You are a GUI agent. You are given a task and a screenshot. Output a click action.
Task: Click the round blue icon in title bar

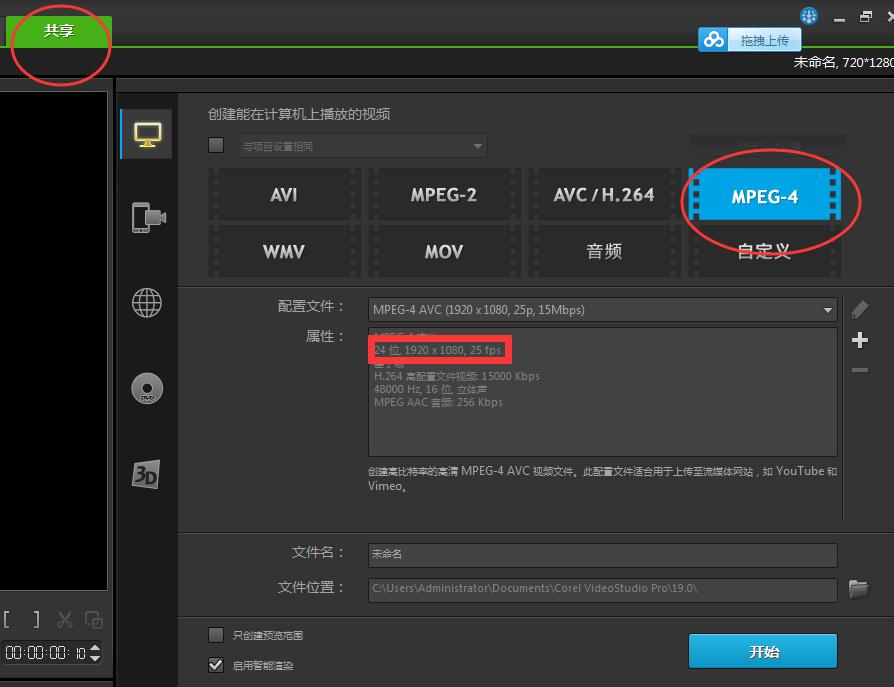808,16
